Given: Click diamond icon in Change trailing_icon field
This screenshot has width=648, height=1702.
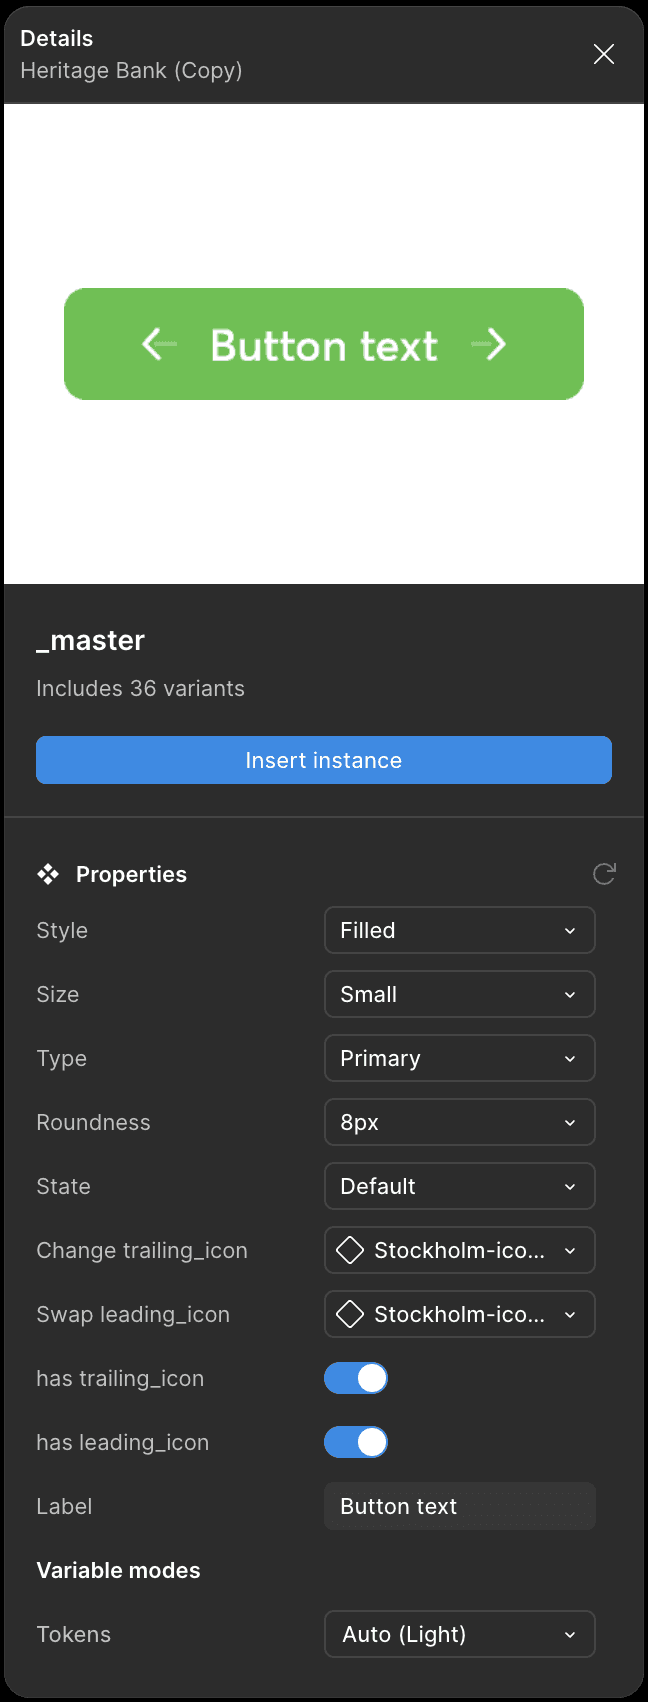Looking at the screenshot, I should tap(350, 1250).
